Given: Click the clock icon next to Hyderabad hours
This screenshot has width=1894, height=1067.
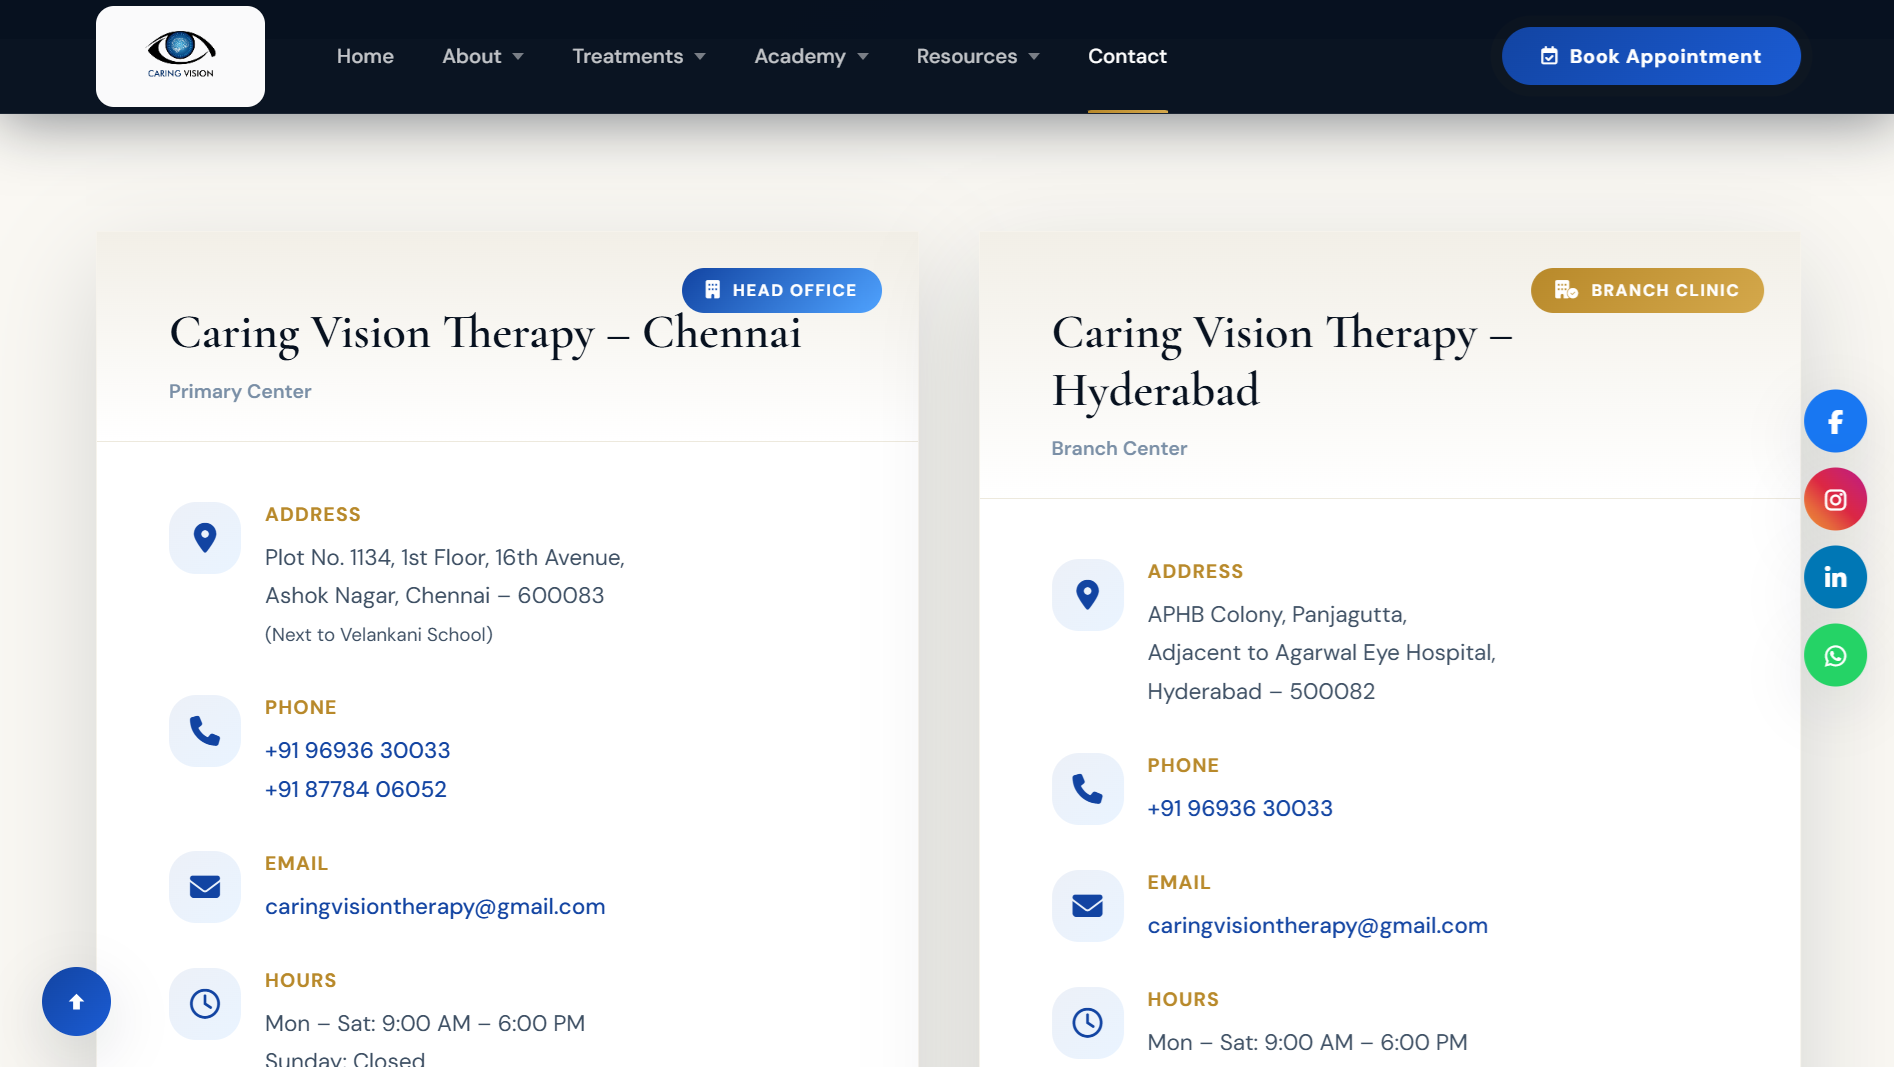Looking at the screenshot, I should pos(1087,1022).
